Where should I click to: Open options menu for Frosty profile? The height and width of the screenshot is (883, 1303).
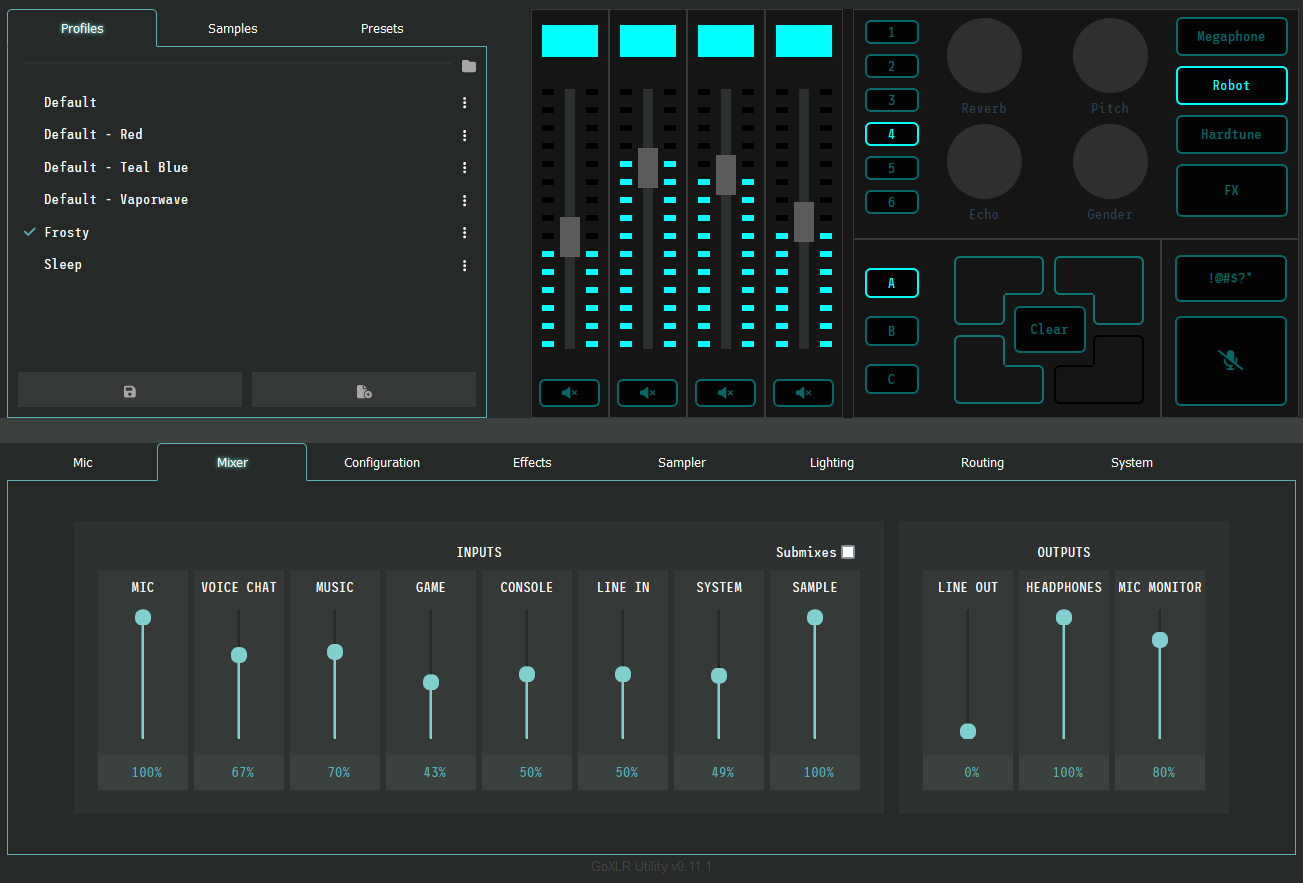465,233
